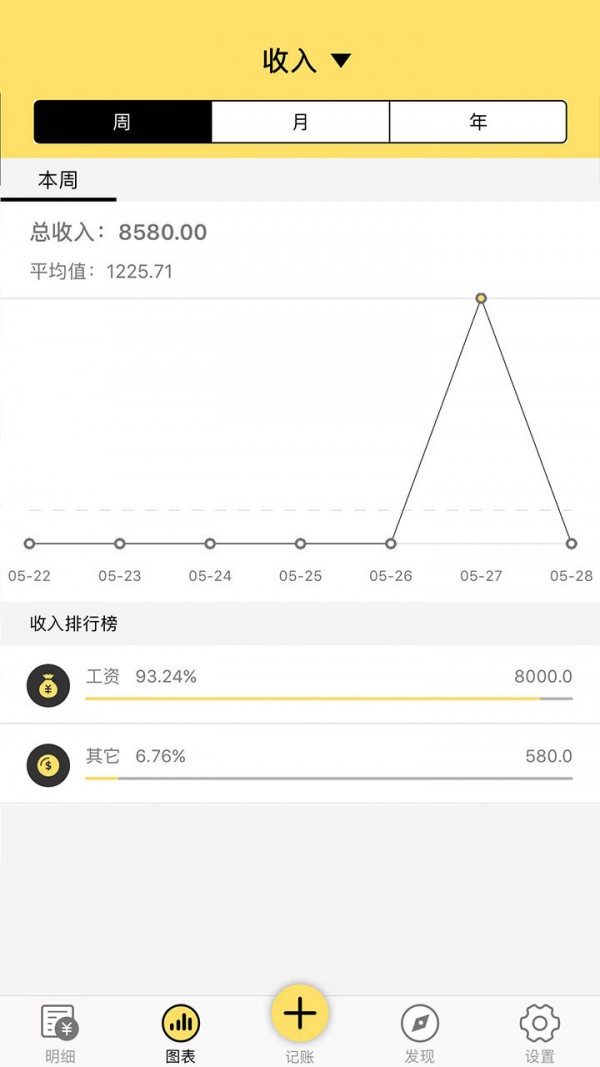Click the 其它 dollar coin icon
The width and height of the screenshot is (600, 1067).
click(x=48, y=765)
